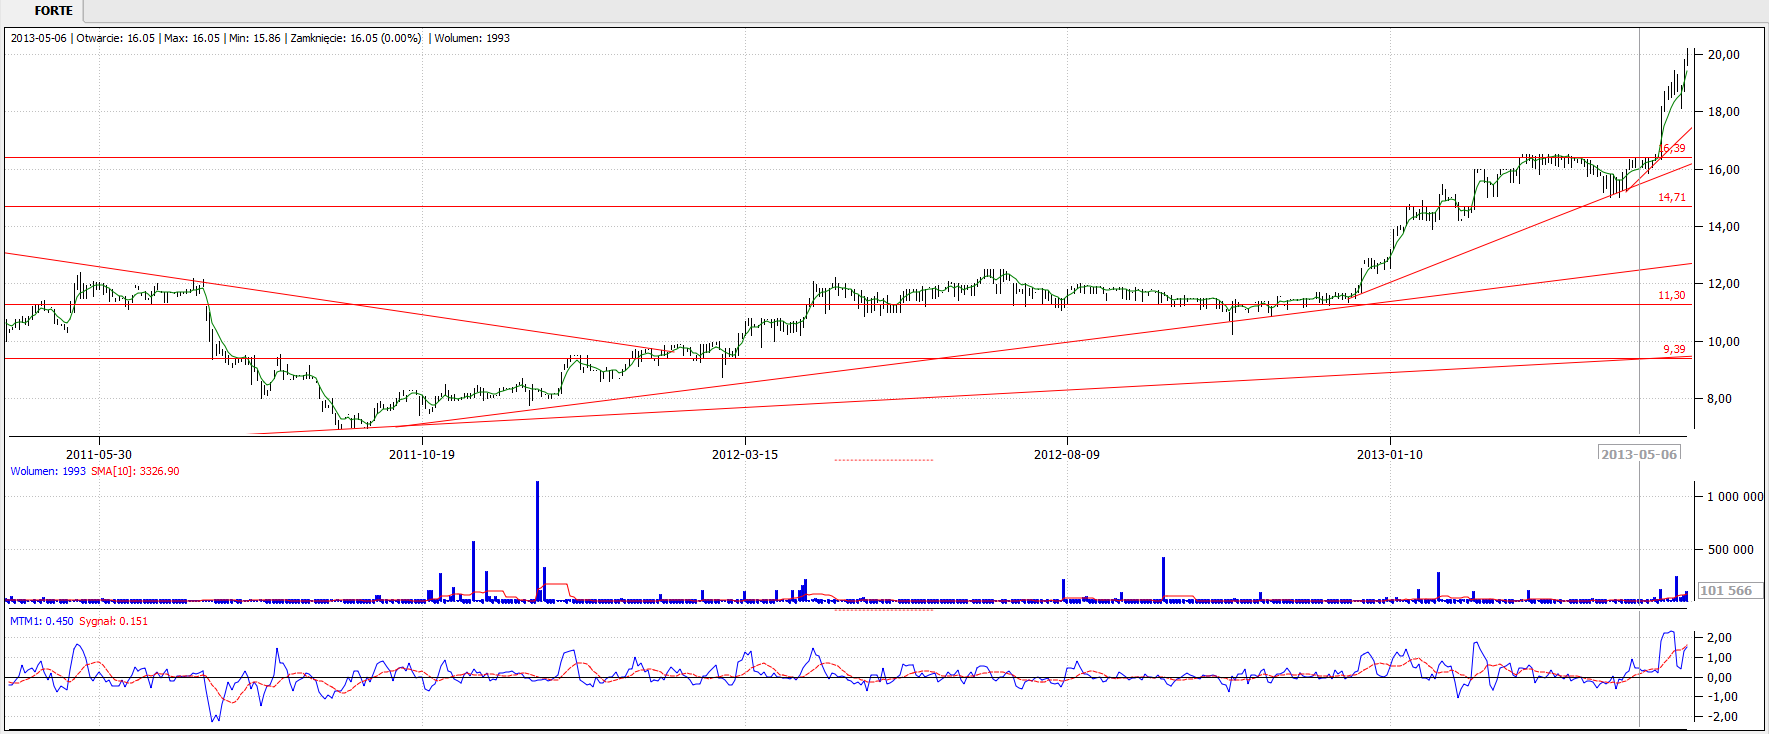Click the 10,00 price axis label
This screenshot has height=734, width=1769.
(x=1724, y=342)
